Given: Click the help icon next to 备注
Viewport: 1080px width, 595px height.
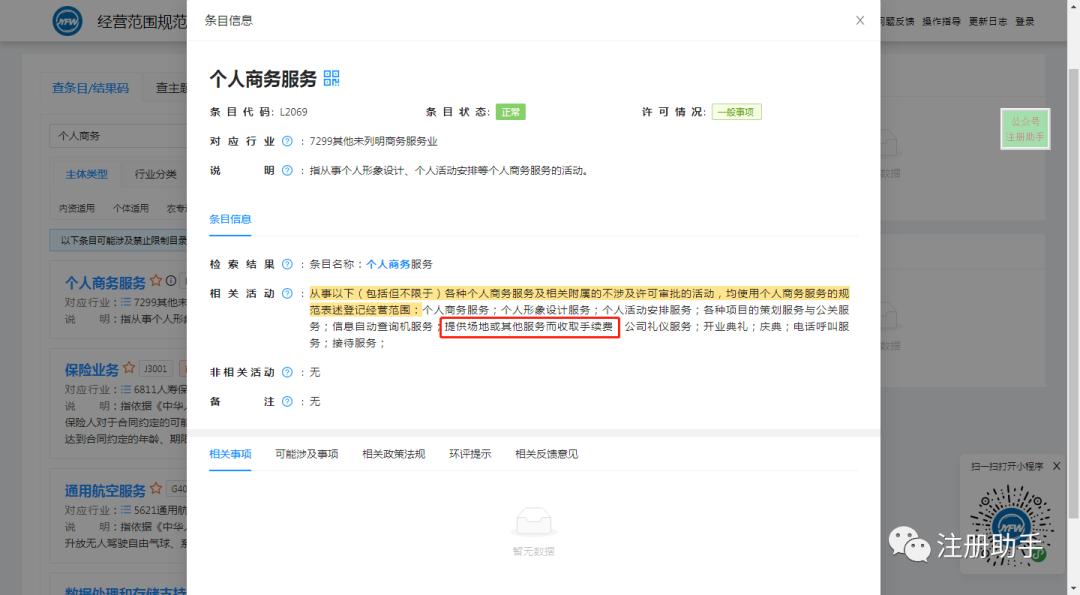Looking at the screenshot, I should [285, 401].
